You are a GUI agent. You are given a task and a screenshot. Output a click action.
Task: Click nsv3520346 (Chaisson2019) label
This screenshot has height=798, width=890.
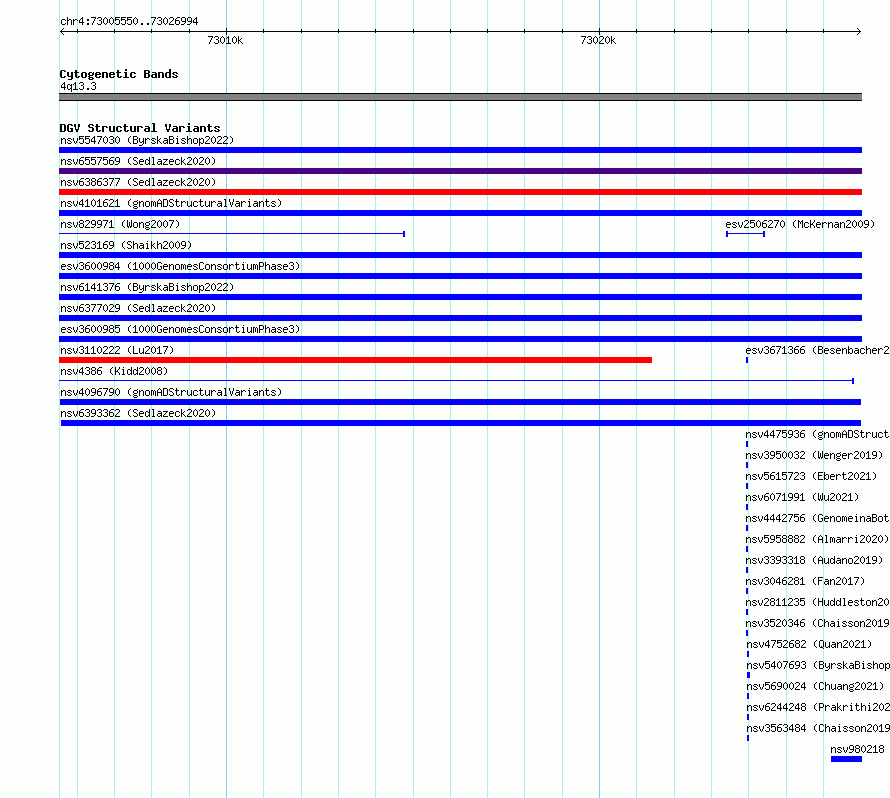pos(817,623)
